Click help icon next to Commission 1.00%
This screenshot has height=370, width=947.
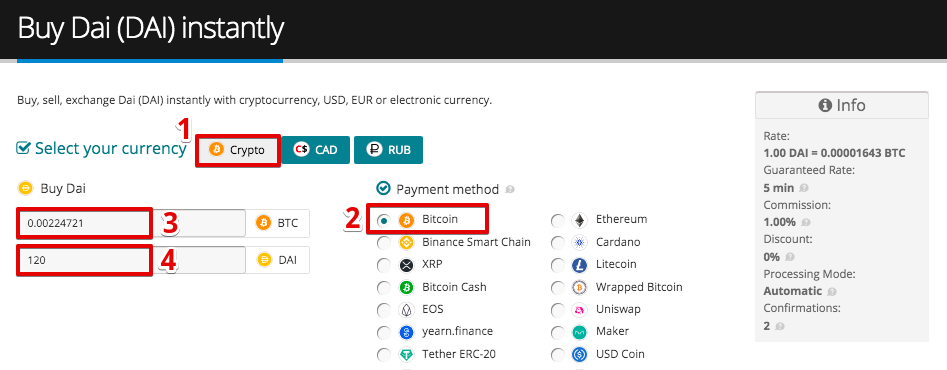coord(805,222)
